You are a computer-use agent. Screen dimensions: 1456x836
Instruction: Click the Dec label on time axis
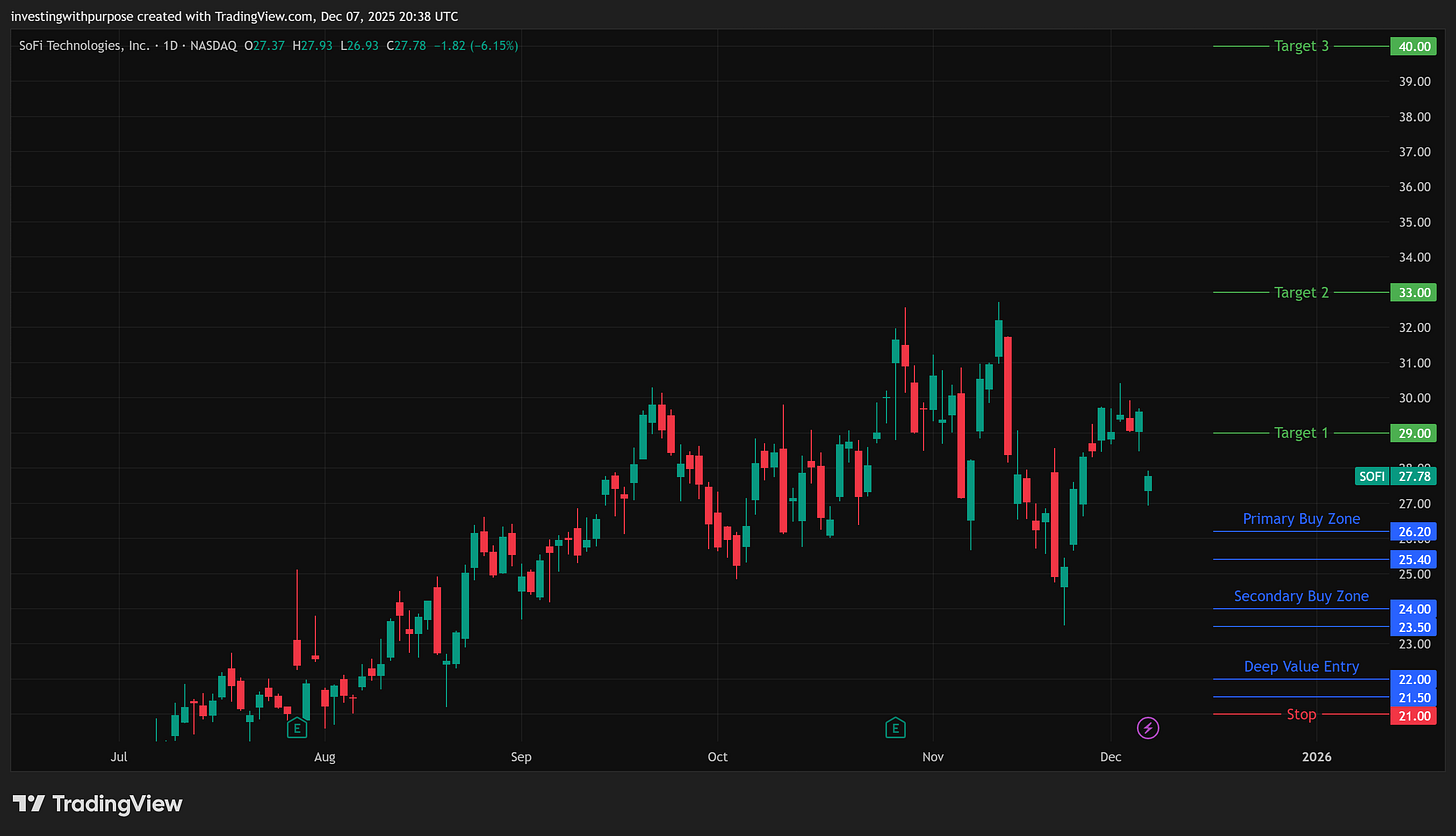point(1110,757)
